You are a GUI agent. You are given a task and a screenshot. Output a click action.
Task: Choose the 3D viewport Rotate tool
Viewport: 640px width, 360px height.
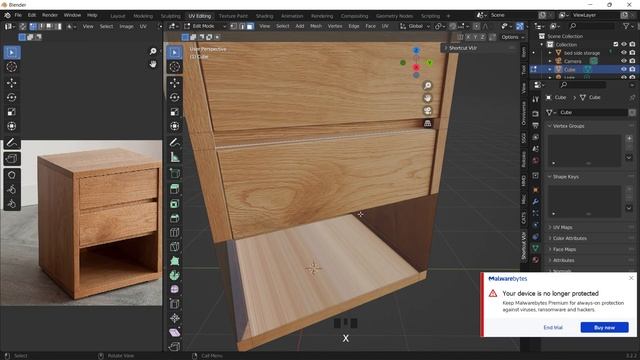click(x=175, y=97)
